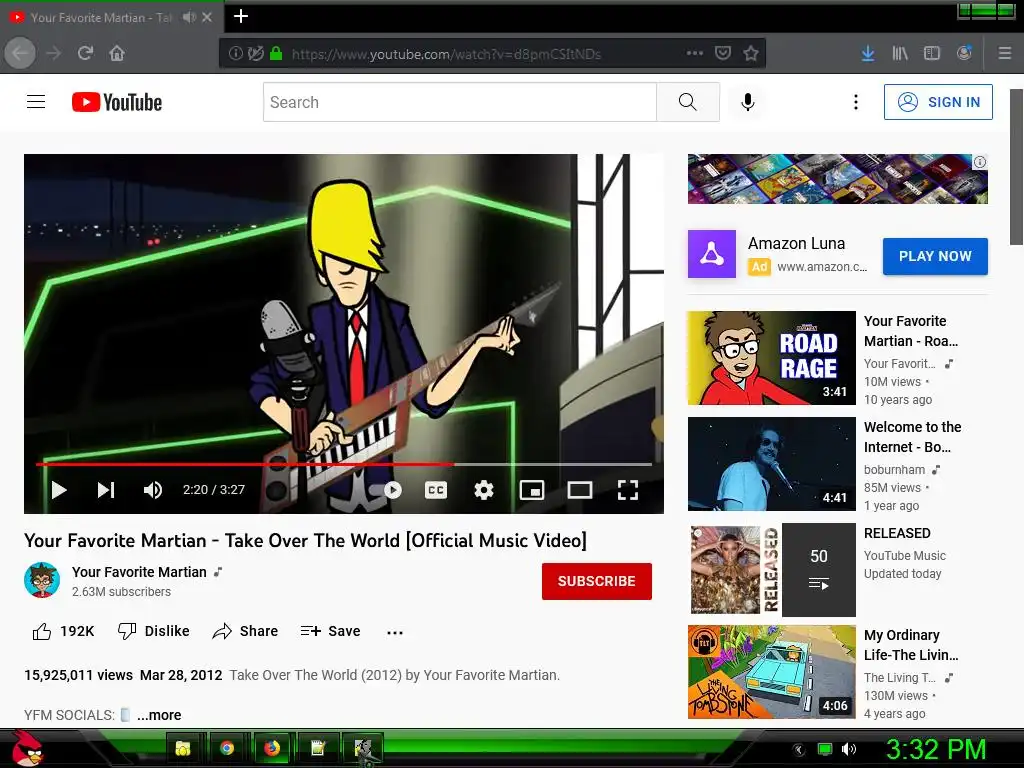
Task: Click the Your Favorite Martian channel name
Action: pyautogui.click(x=139, y=571)
